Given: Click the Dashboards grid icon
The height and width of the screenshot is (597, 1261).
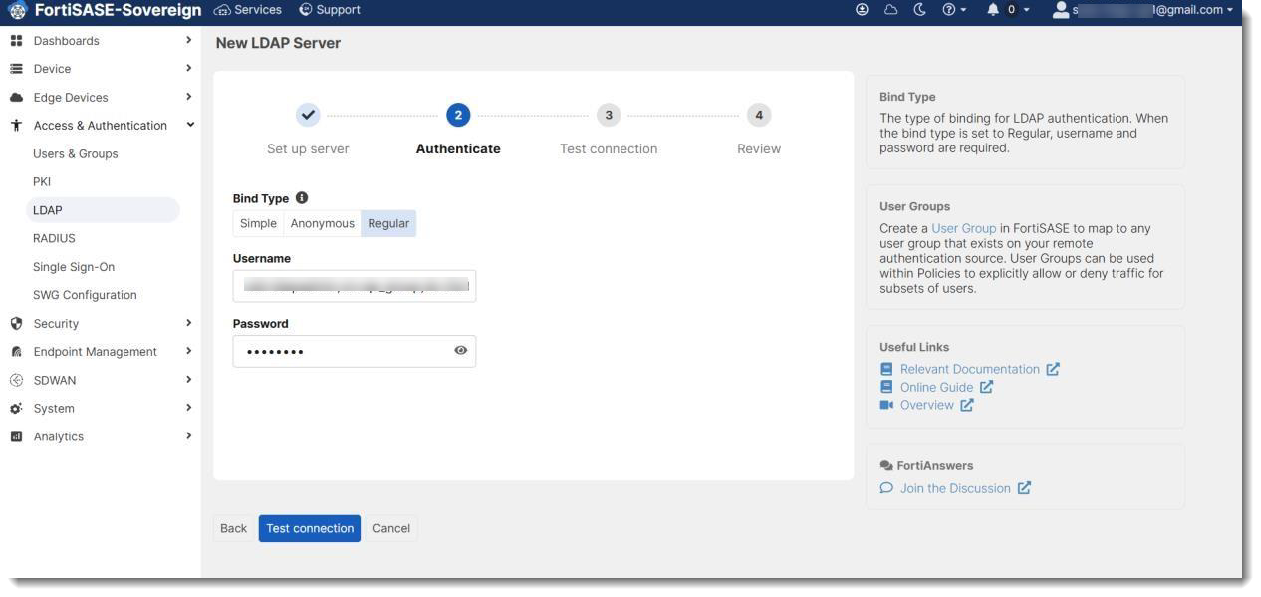Looking at the screenshot, I should [x=16, y=41].
